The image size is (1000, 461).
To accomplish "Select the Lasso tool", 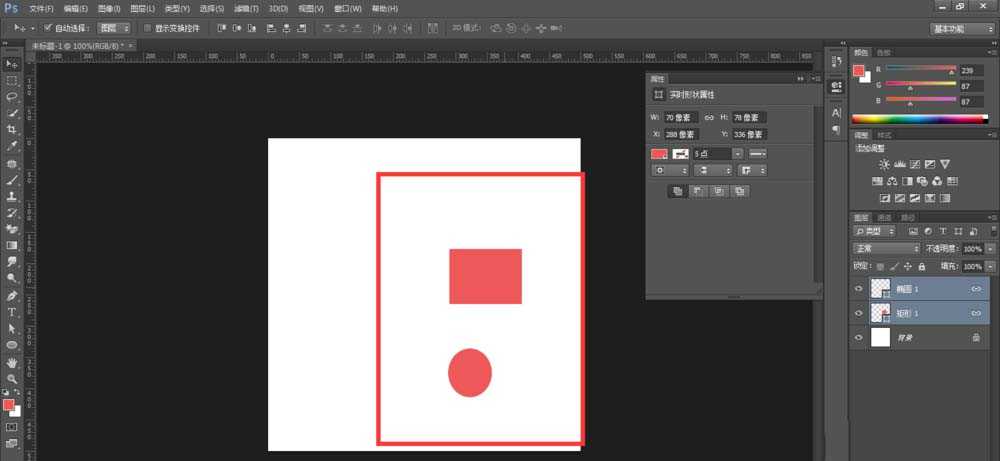I will (x=12, y=97).
